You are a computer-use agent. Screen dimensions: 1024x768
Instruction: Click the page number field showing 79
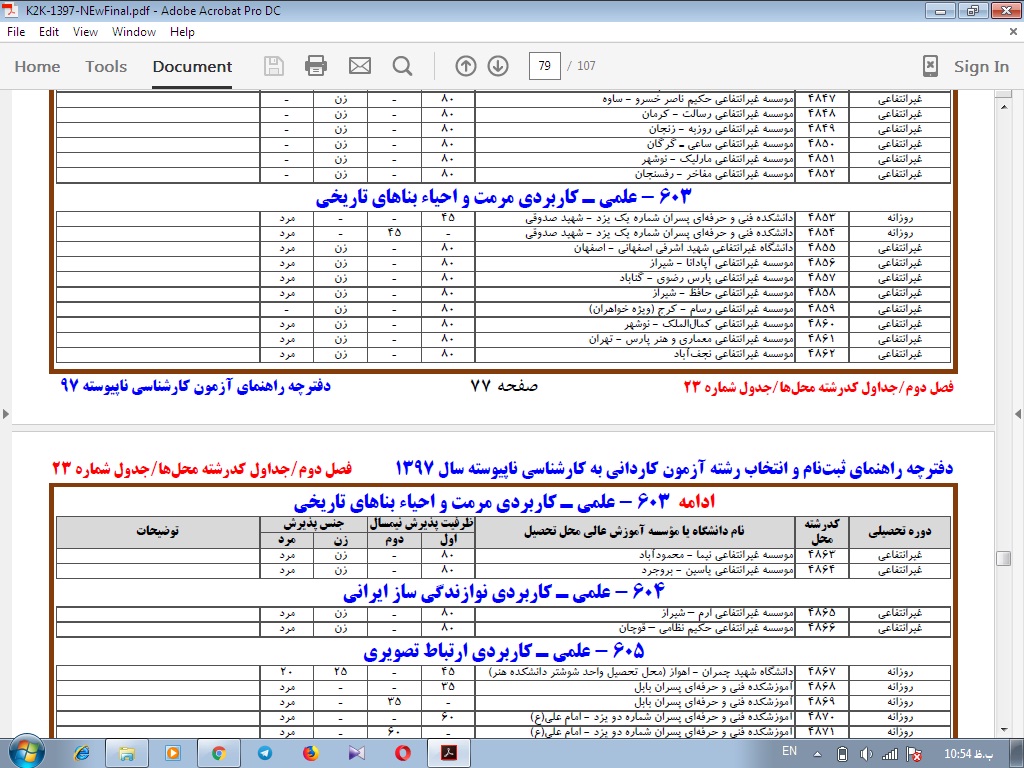[x=545, y=66]
